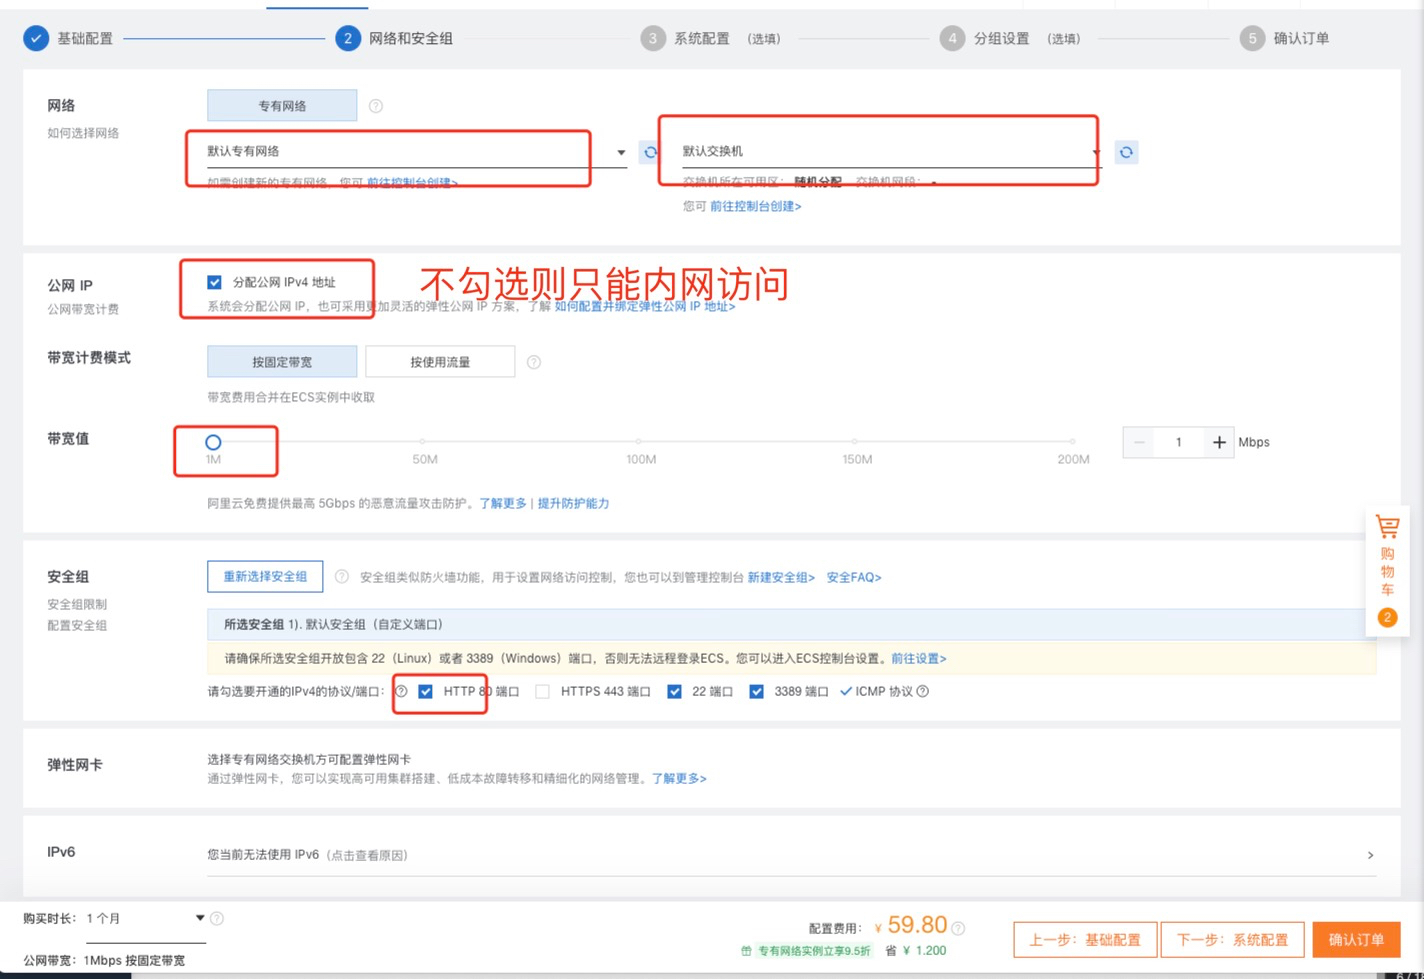Click the refresh icon beside the VPC dropdown

(x=650, y=152)
